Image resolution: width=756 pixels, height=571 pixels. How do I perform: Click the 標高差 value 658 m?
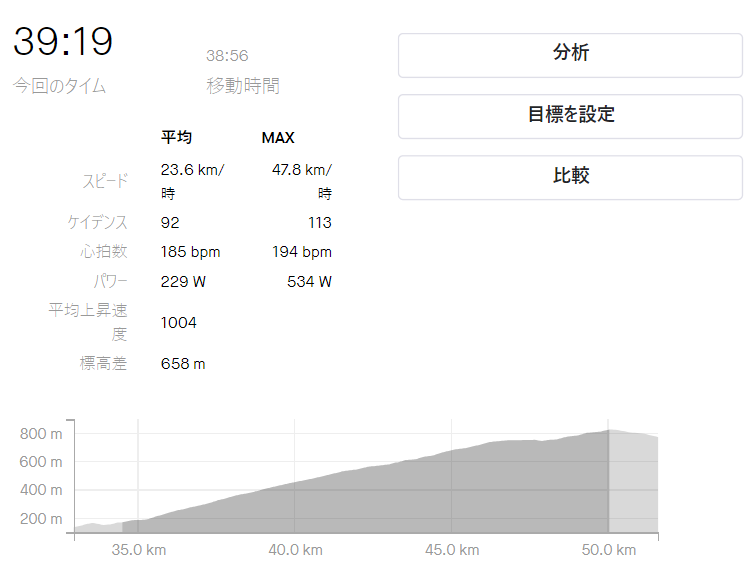183,364
